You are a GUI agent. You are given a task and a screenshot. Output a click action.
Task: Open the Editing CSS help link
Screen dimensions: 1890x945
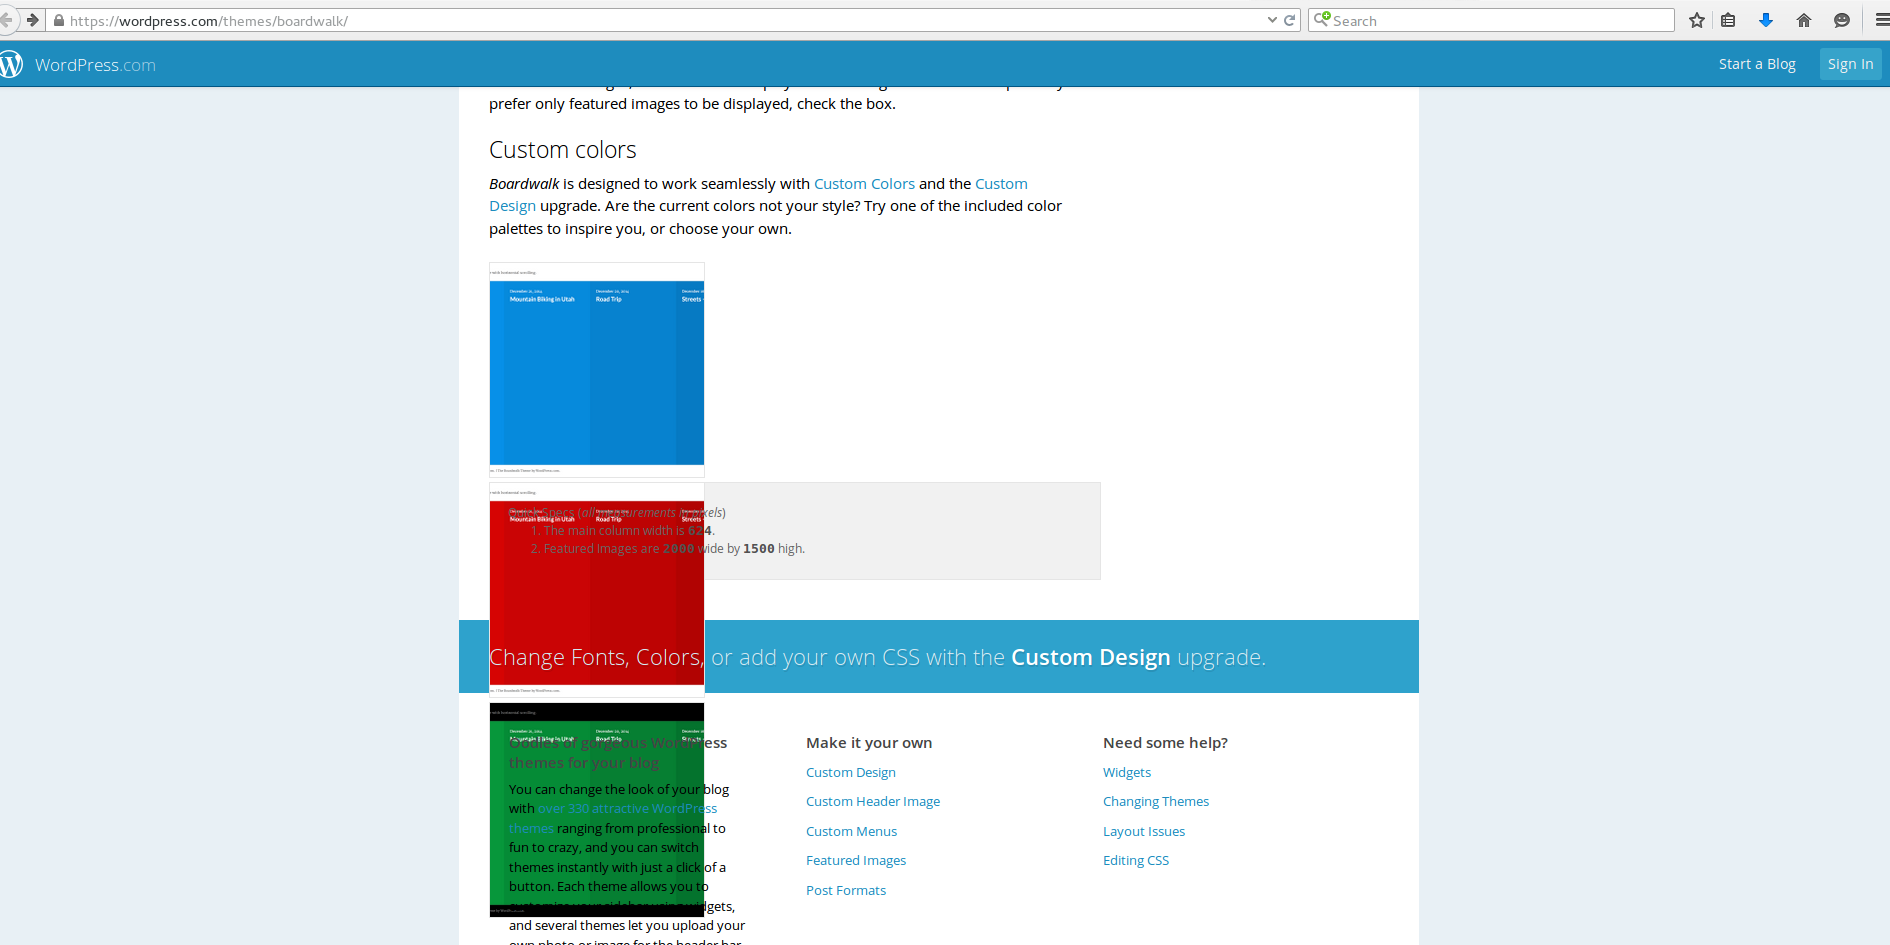[1136, 860]
